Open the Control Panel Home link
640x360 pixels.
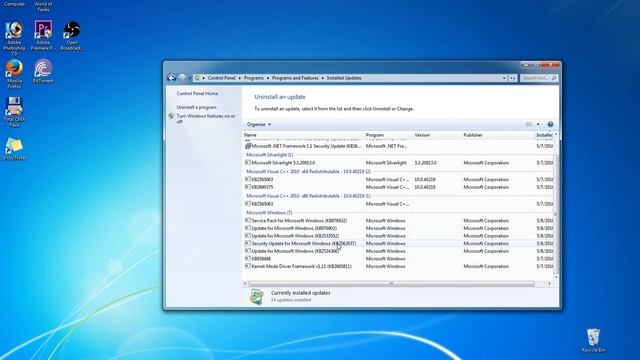coord(197,93)
